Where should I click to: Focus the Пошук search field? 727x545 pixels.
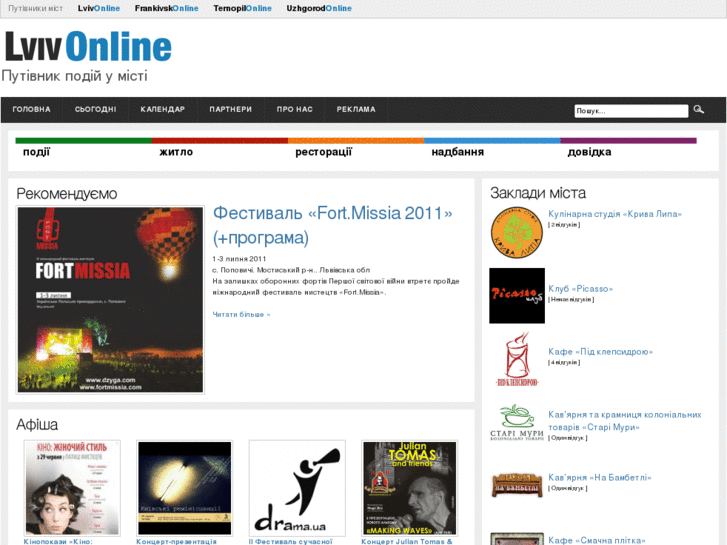click(631, 111)
